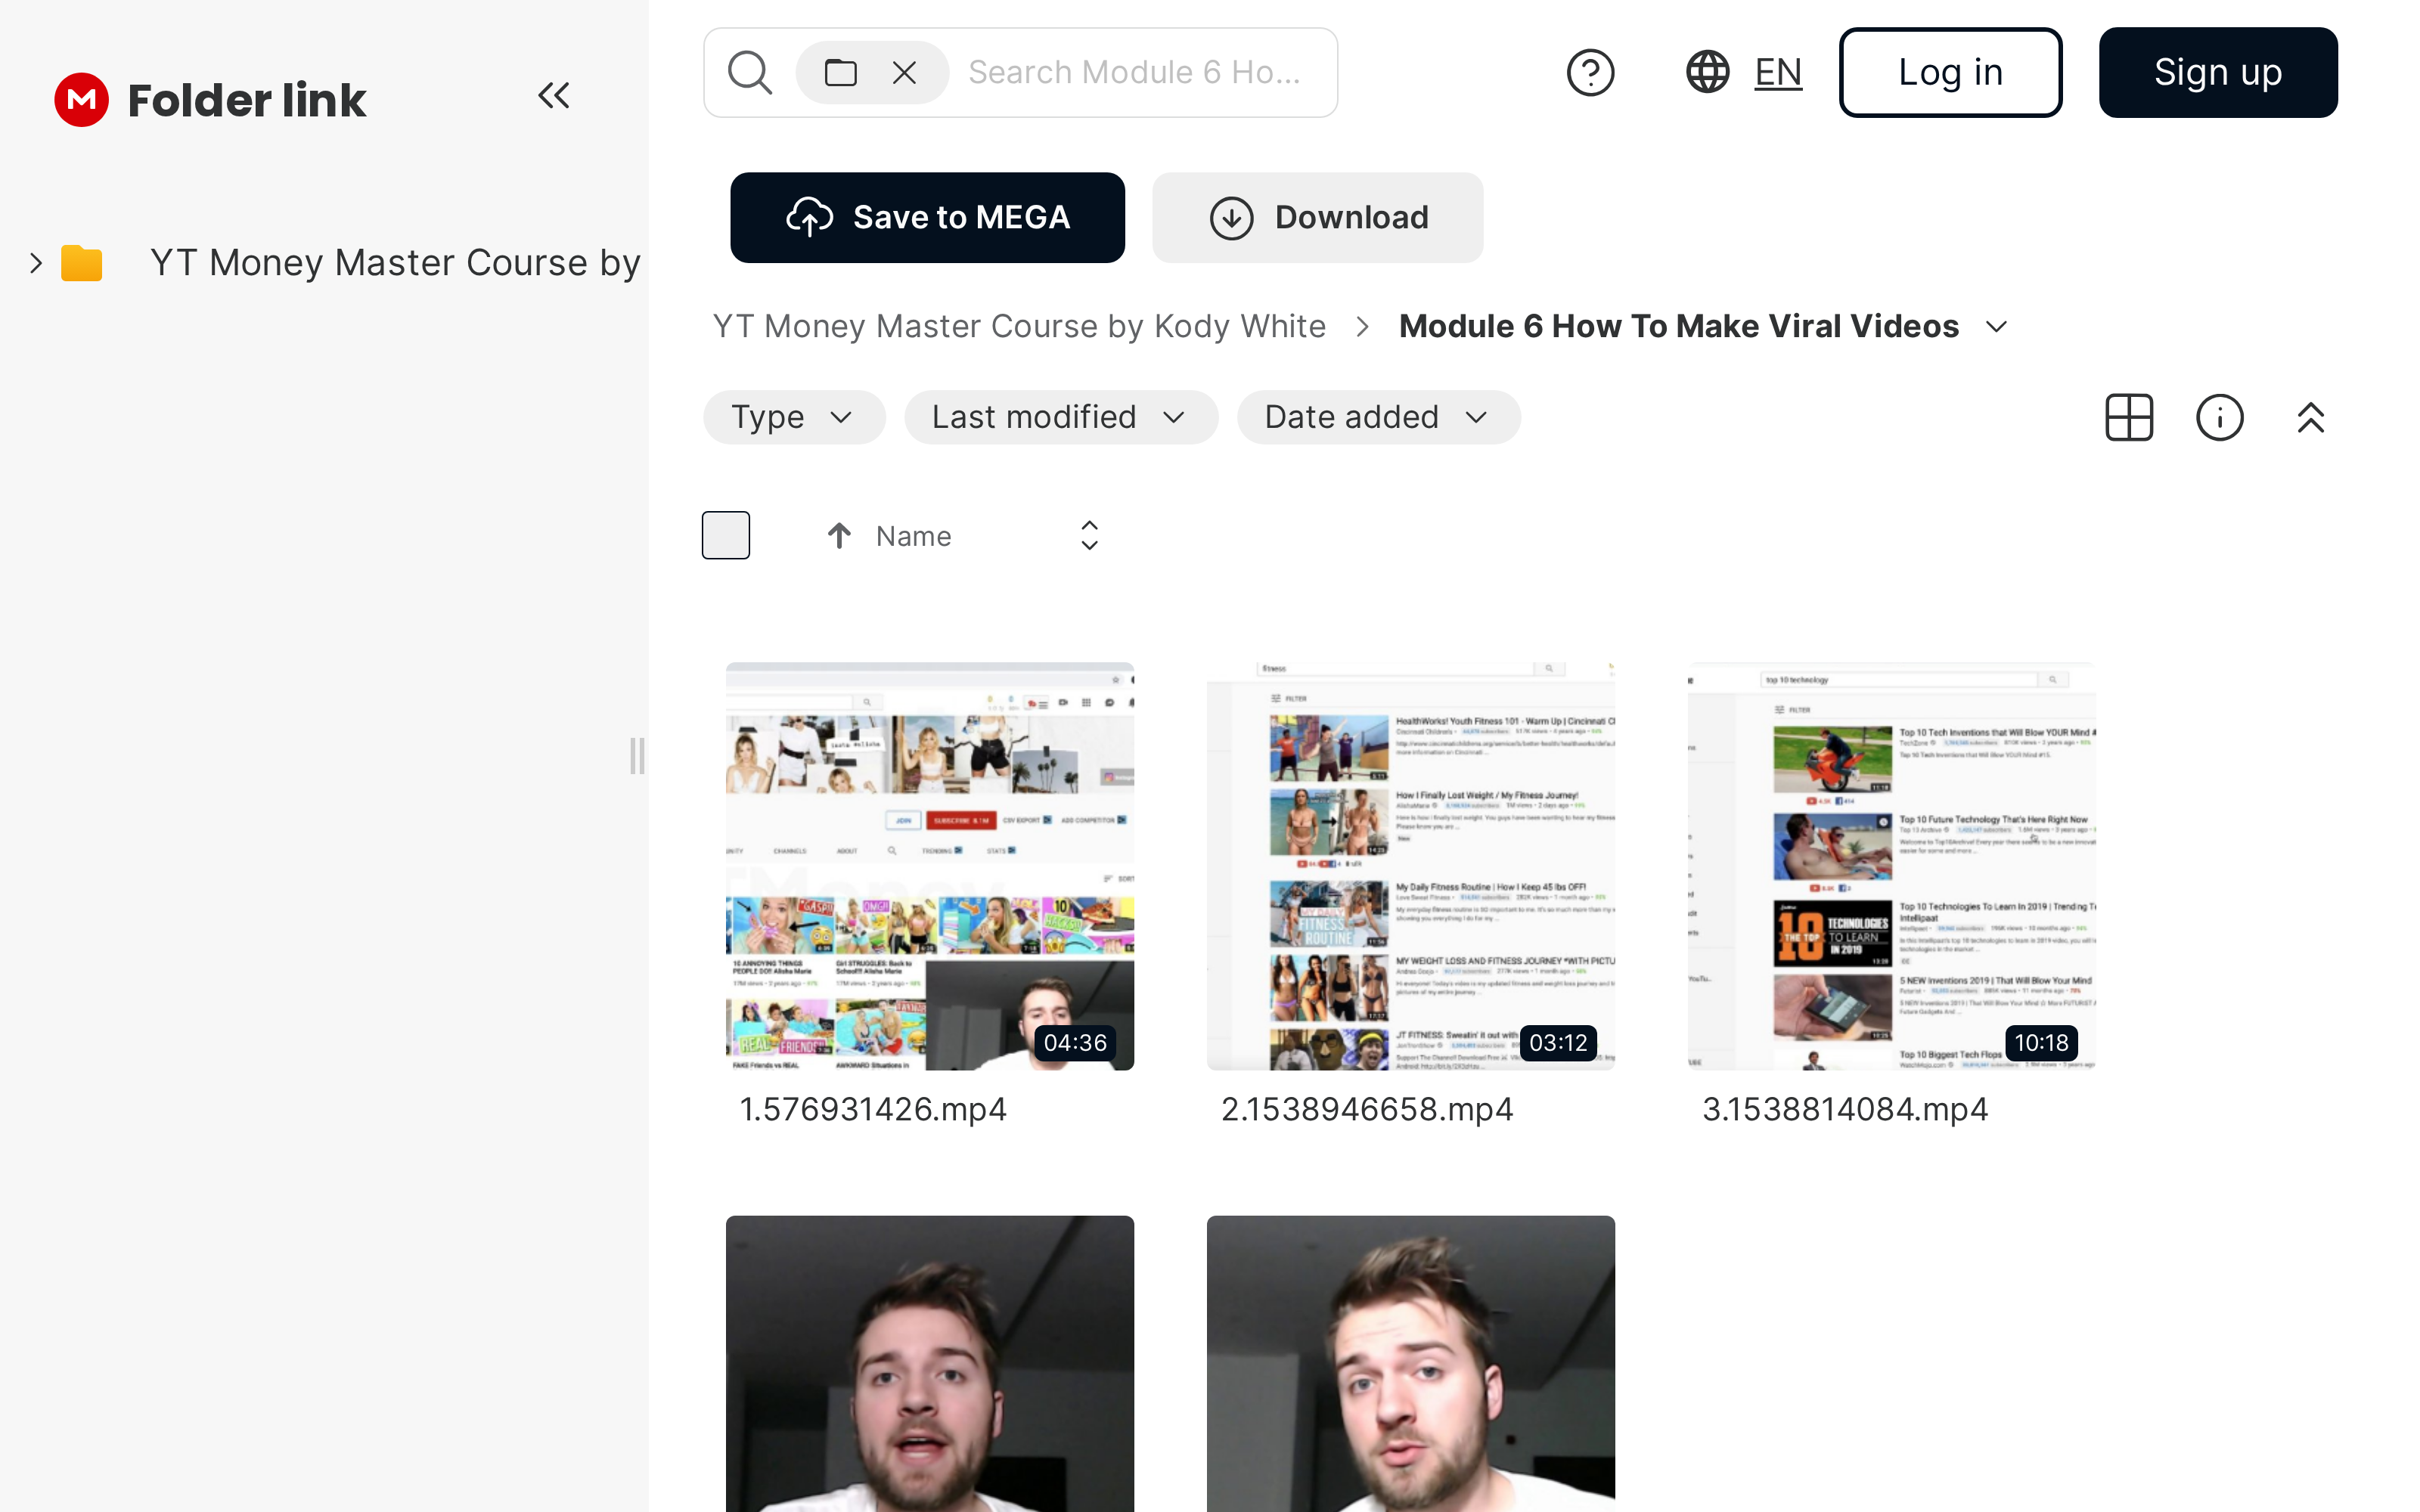The height and width of the screenshot is (1512, 2420).
Task: Click the MEGA logo icon
Action: tap(81, 100)
